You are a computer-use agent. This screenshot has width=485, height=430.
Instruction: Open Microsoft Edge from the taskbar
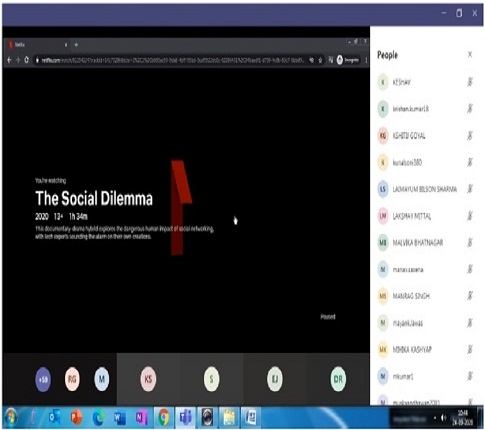98,417
